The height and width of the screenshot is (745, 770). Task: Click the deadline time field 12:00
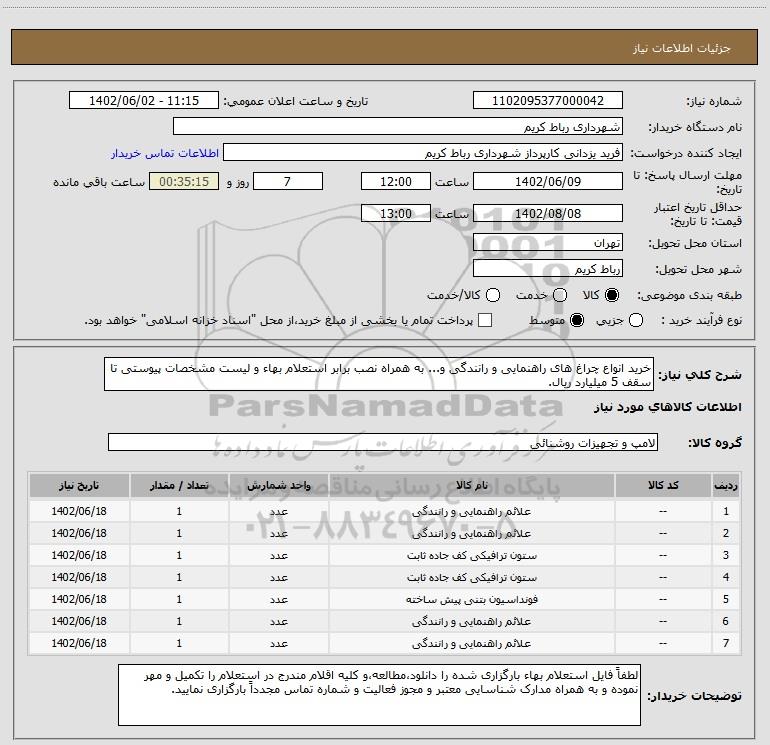396,181
